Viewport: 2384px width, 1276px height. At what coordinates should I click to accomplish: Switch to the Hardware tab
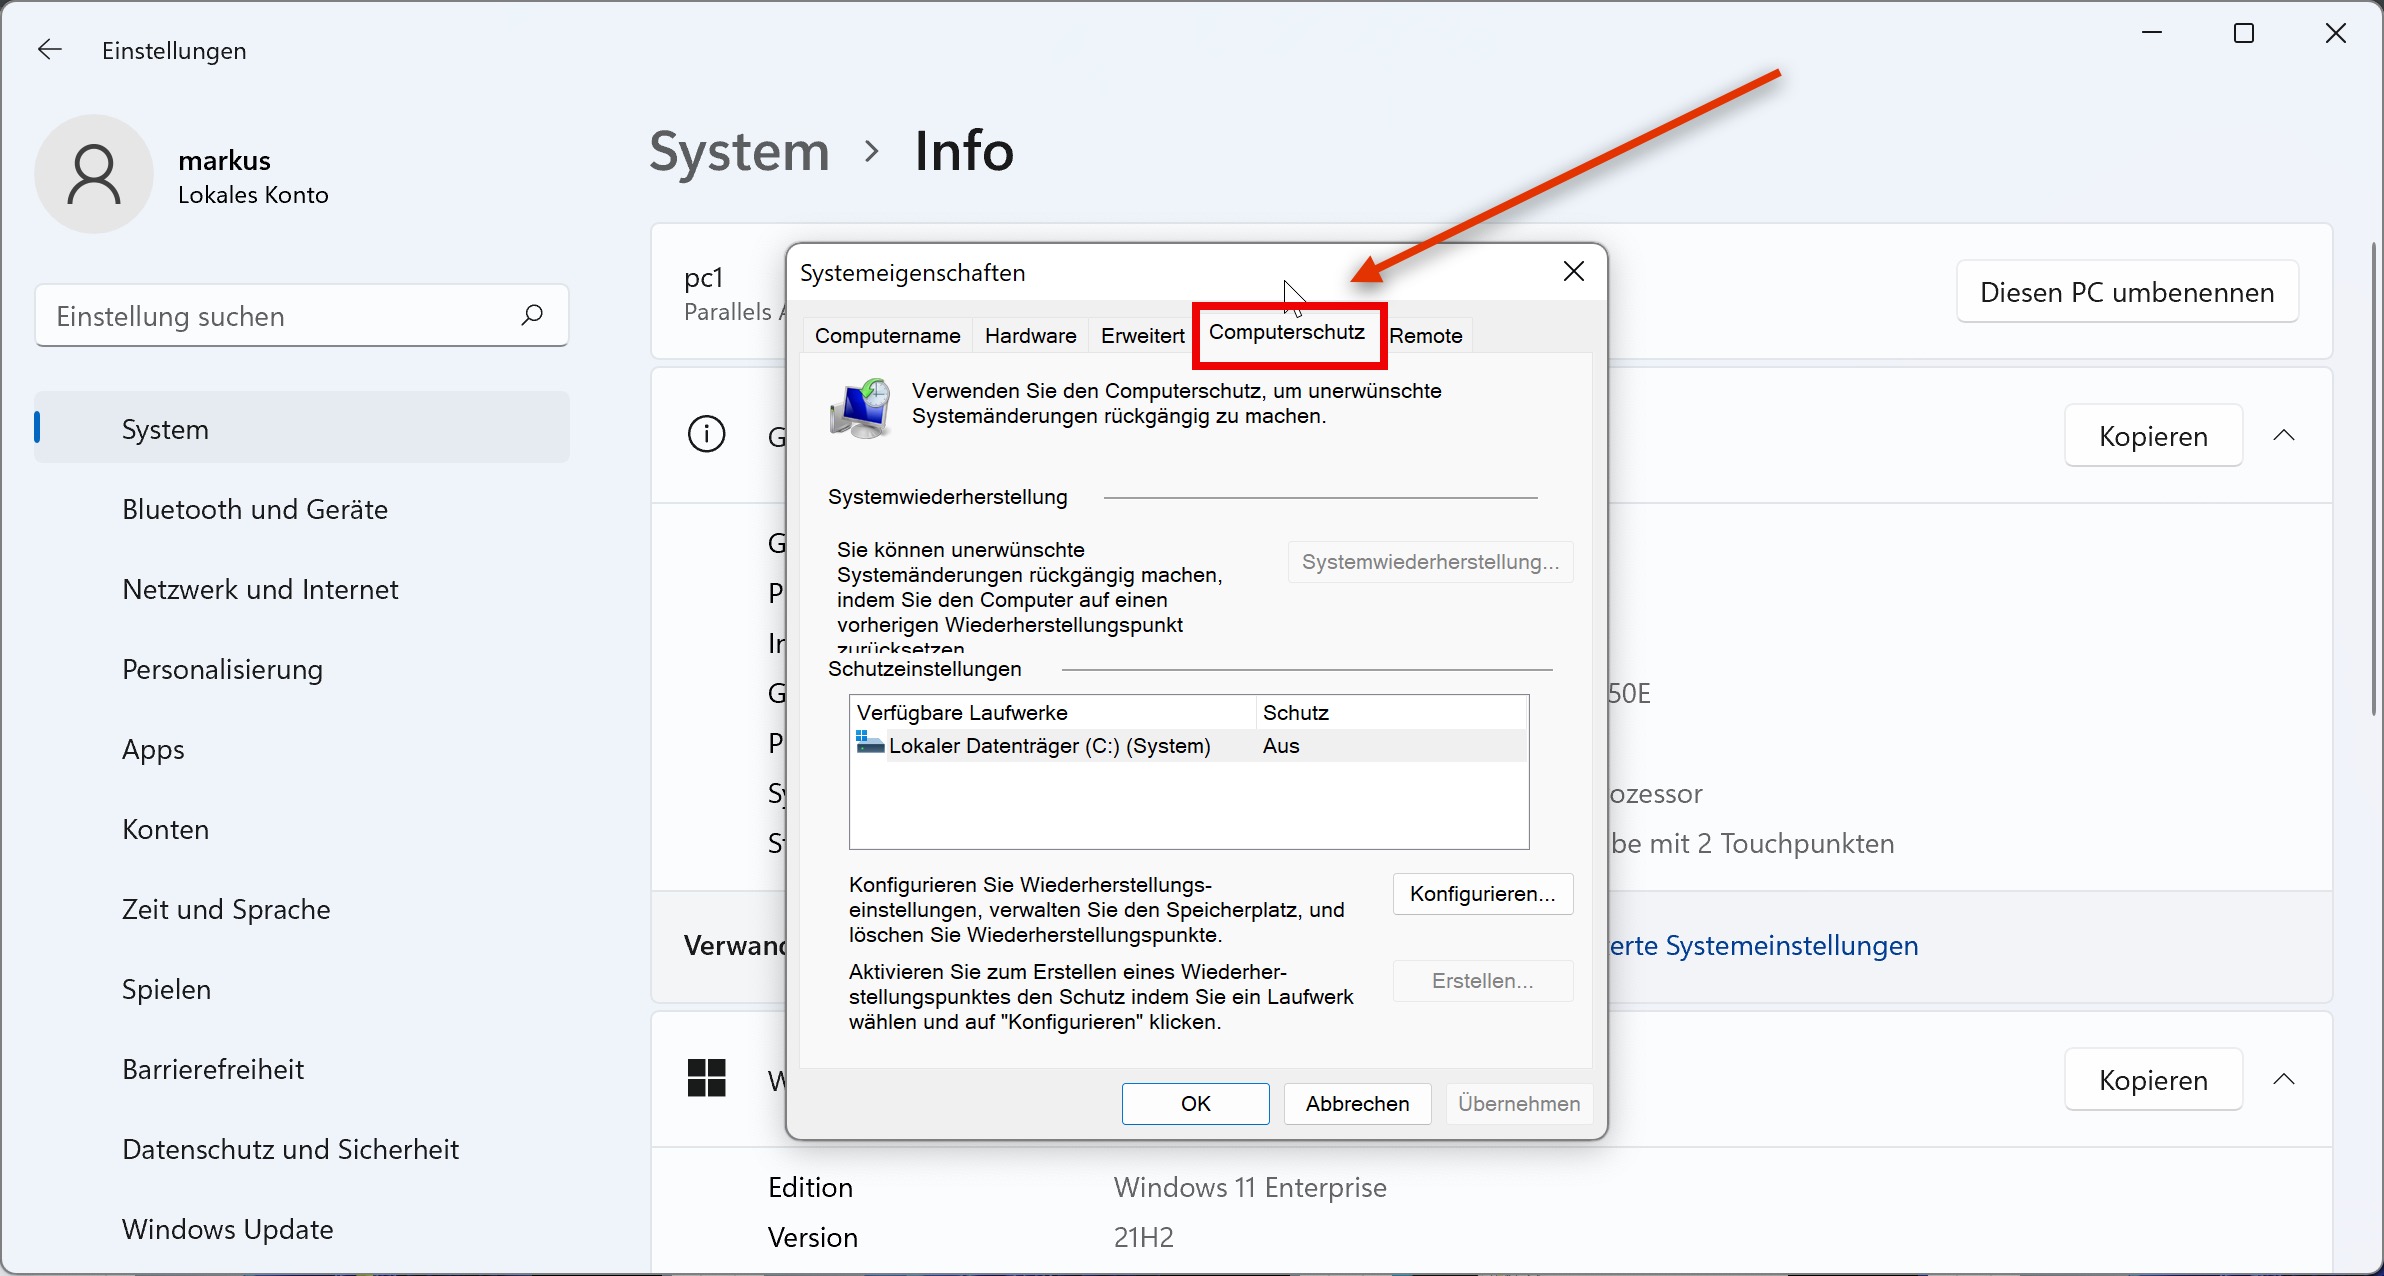1031,336
